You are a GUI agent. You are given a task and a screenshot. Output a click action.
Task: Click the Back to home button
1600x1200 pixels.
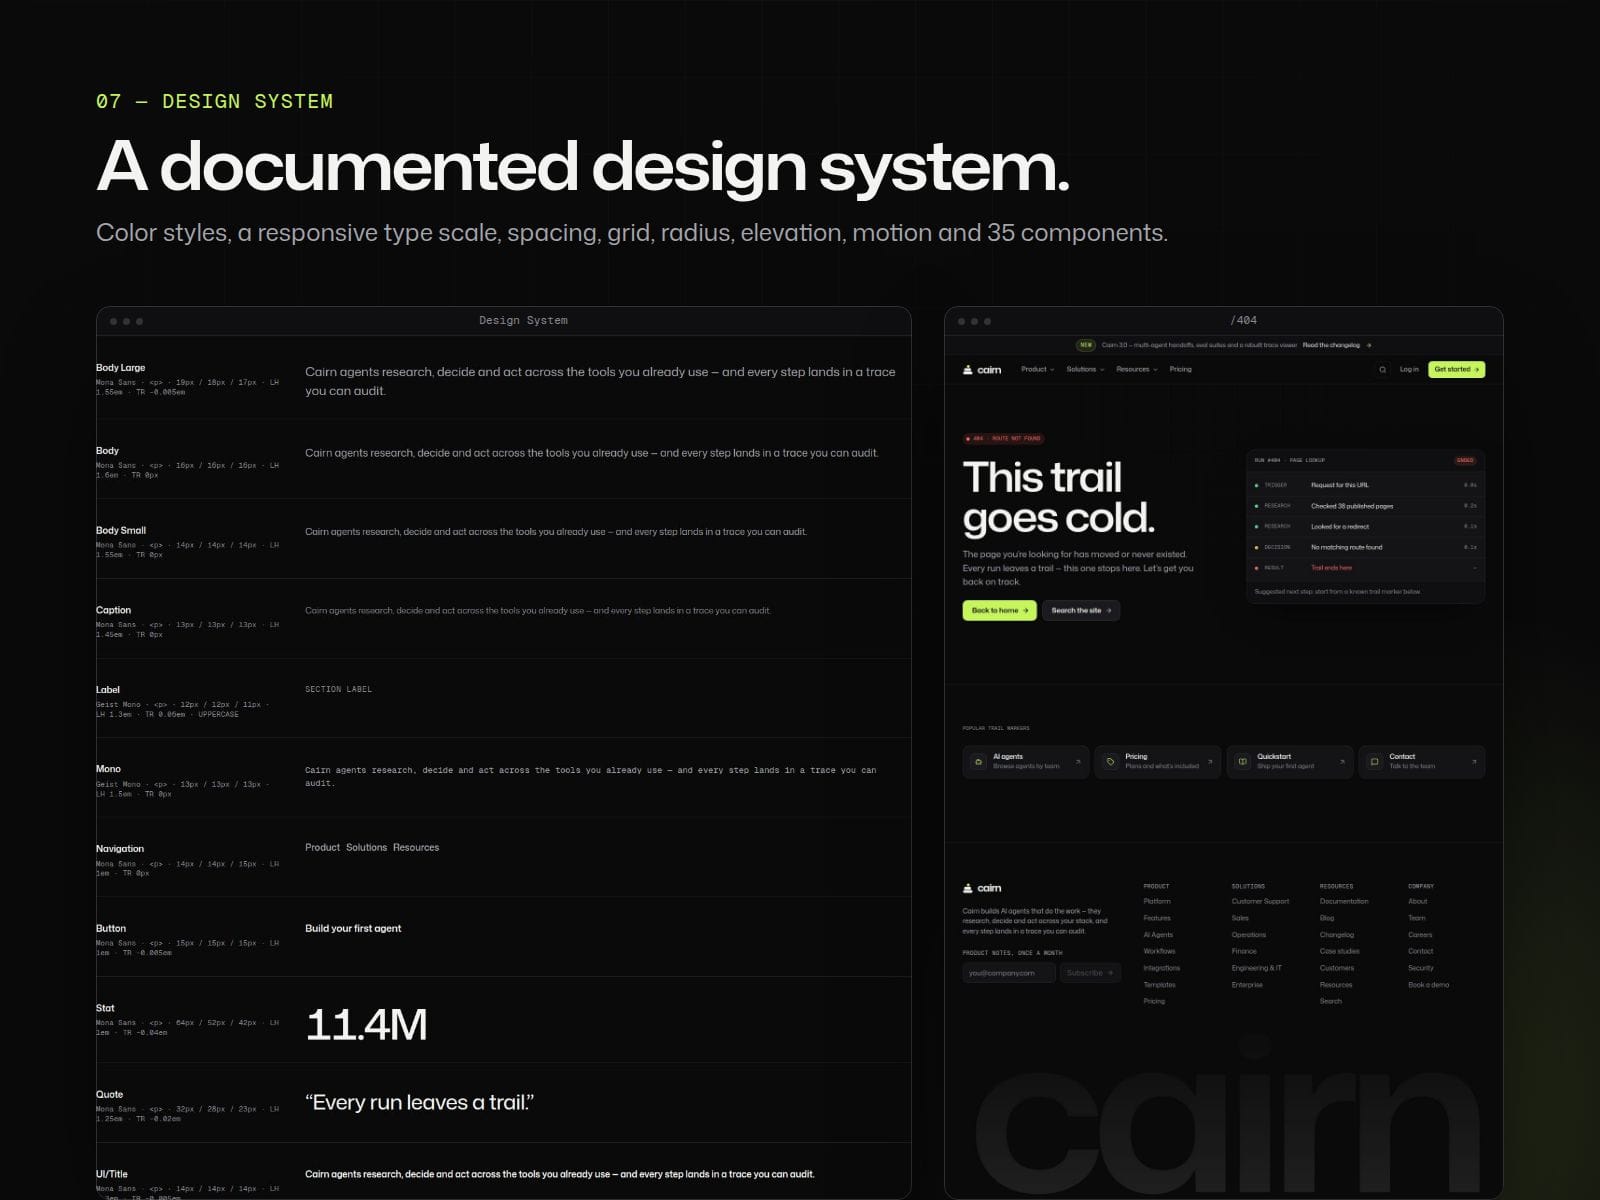(1000, 610)
